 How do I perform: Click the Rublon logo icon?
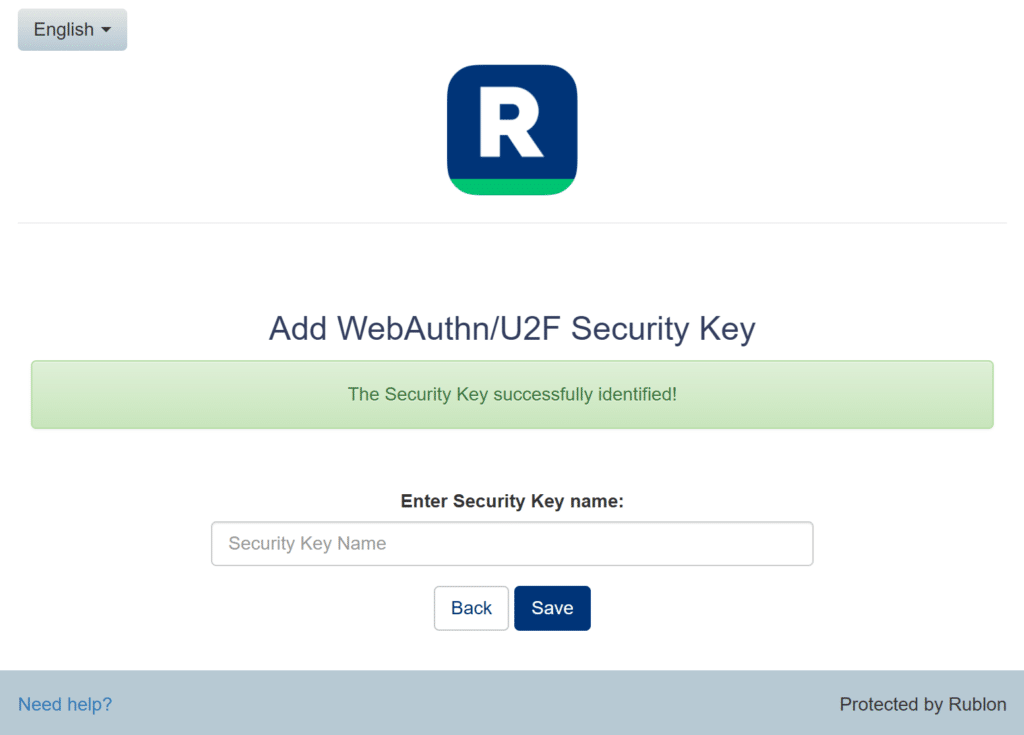click(512, 129)
